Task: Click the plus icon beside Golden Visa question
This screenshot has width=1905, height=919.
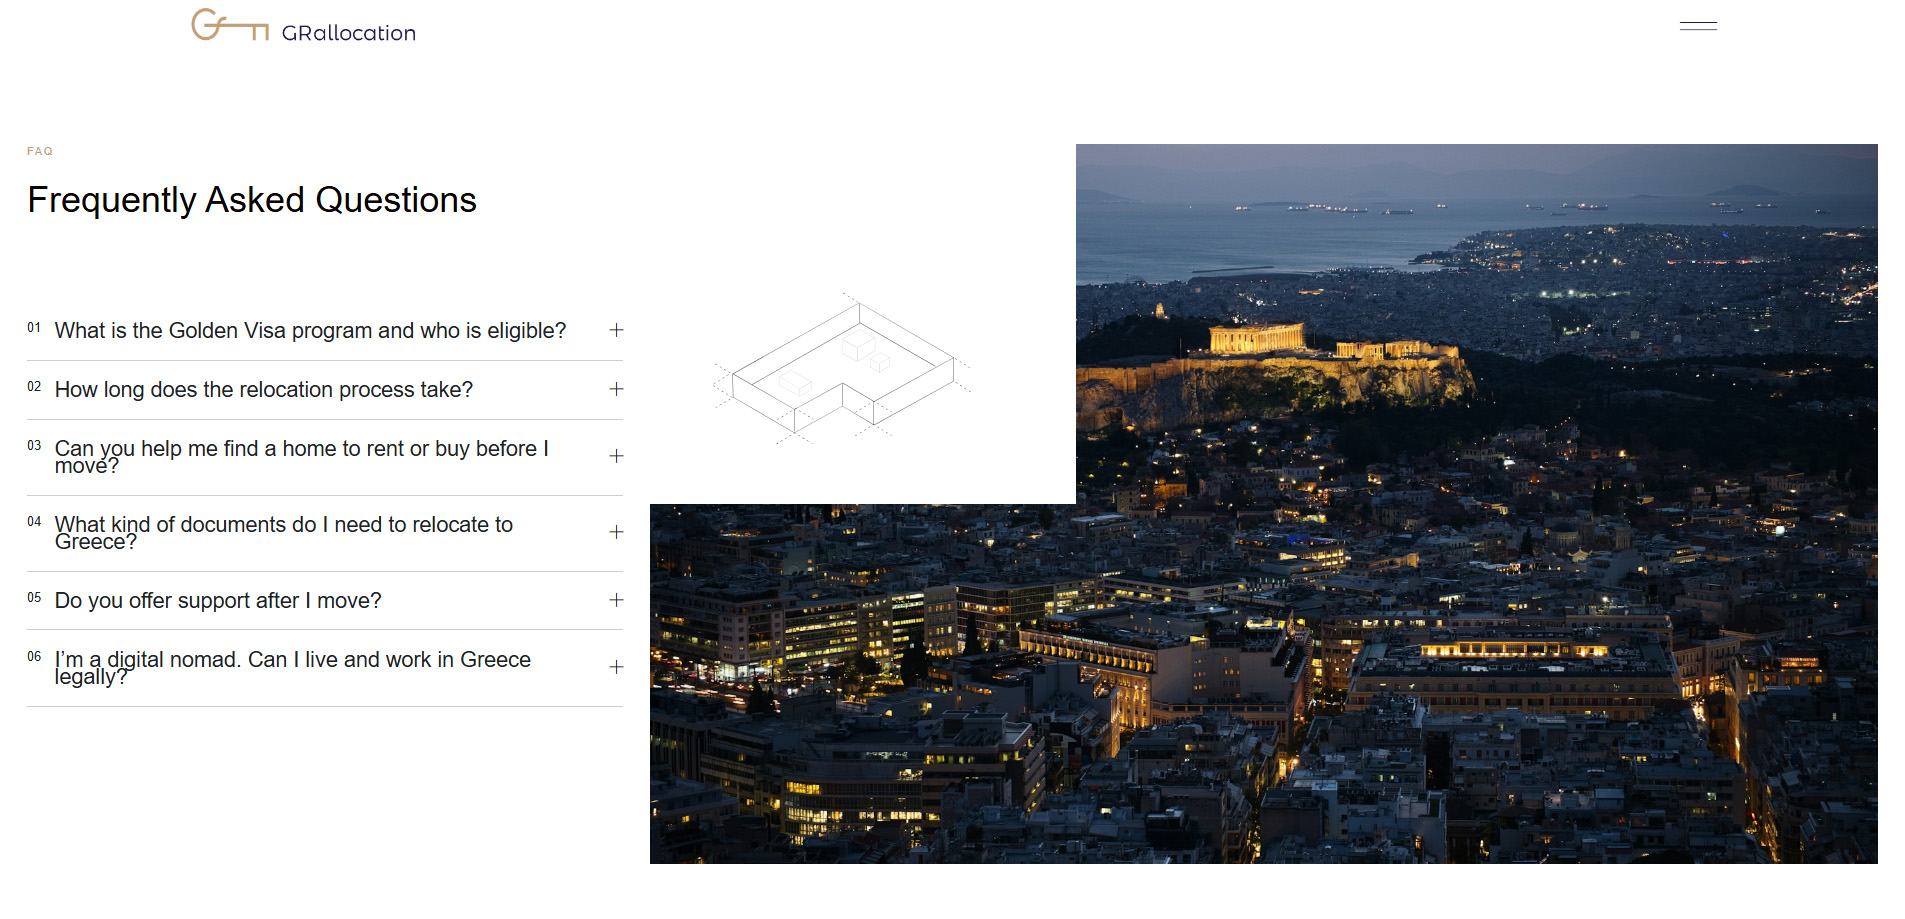Action: point(616,330)
